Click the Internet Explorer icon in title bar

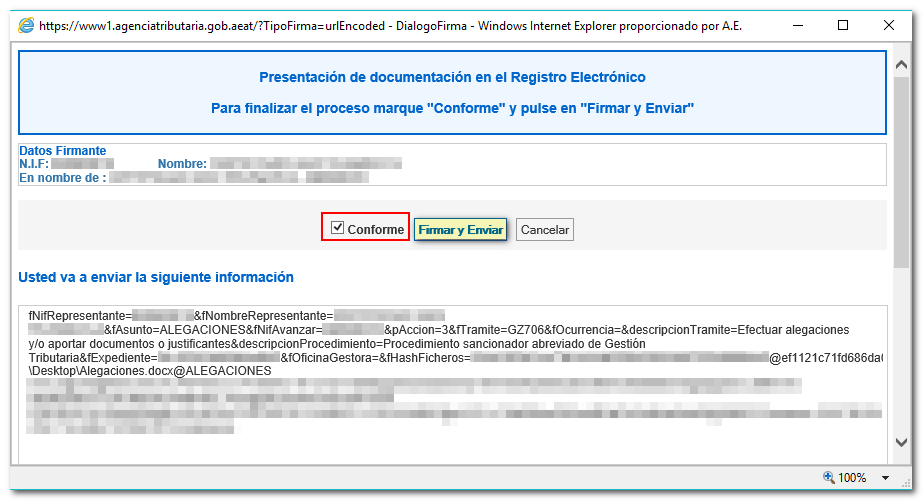(x=25, y=25)
